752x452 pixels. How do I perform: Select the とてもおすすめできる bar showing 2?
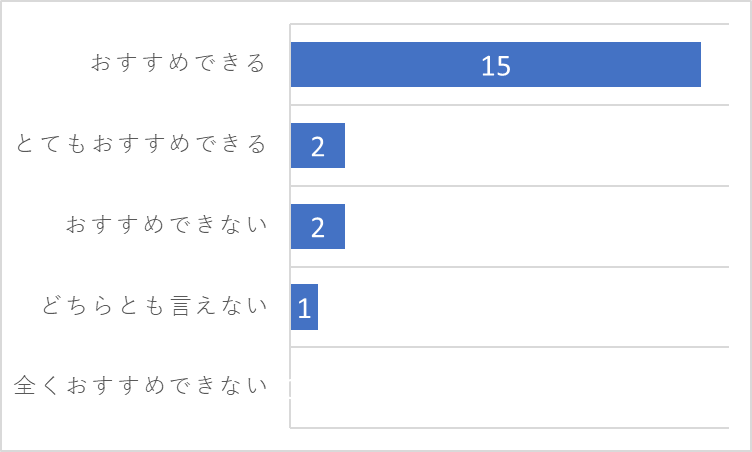coord(317,145)
